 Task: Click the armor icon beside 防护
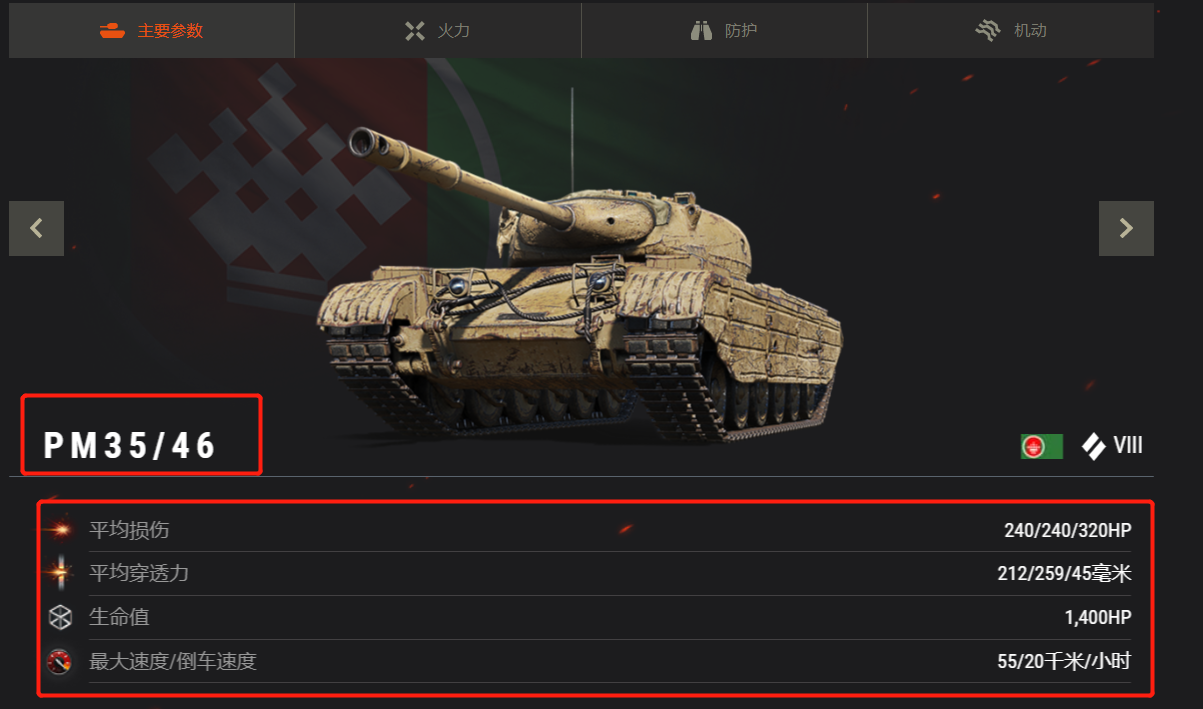coord(701,31)
